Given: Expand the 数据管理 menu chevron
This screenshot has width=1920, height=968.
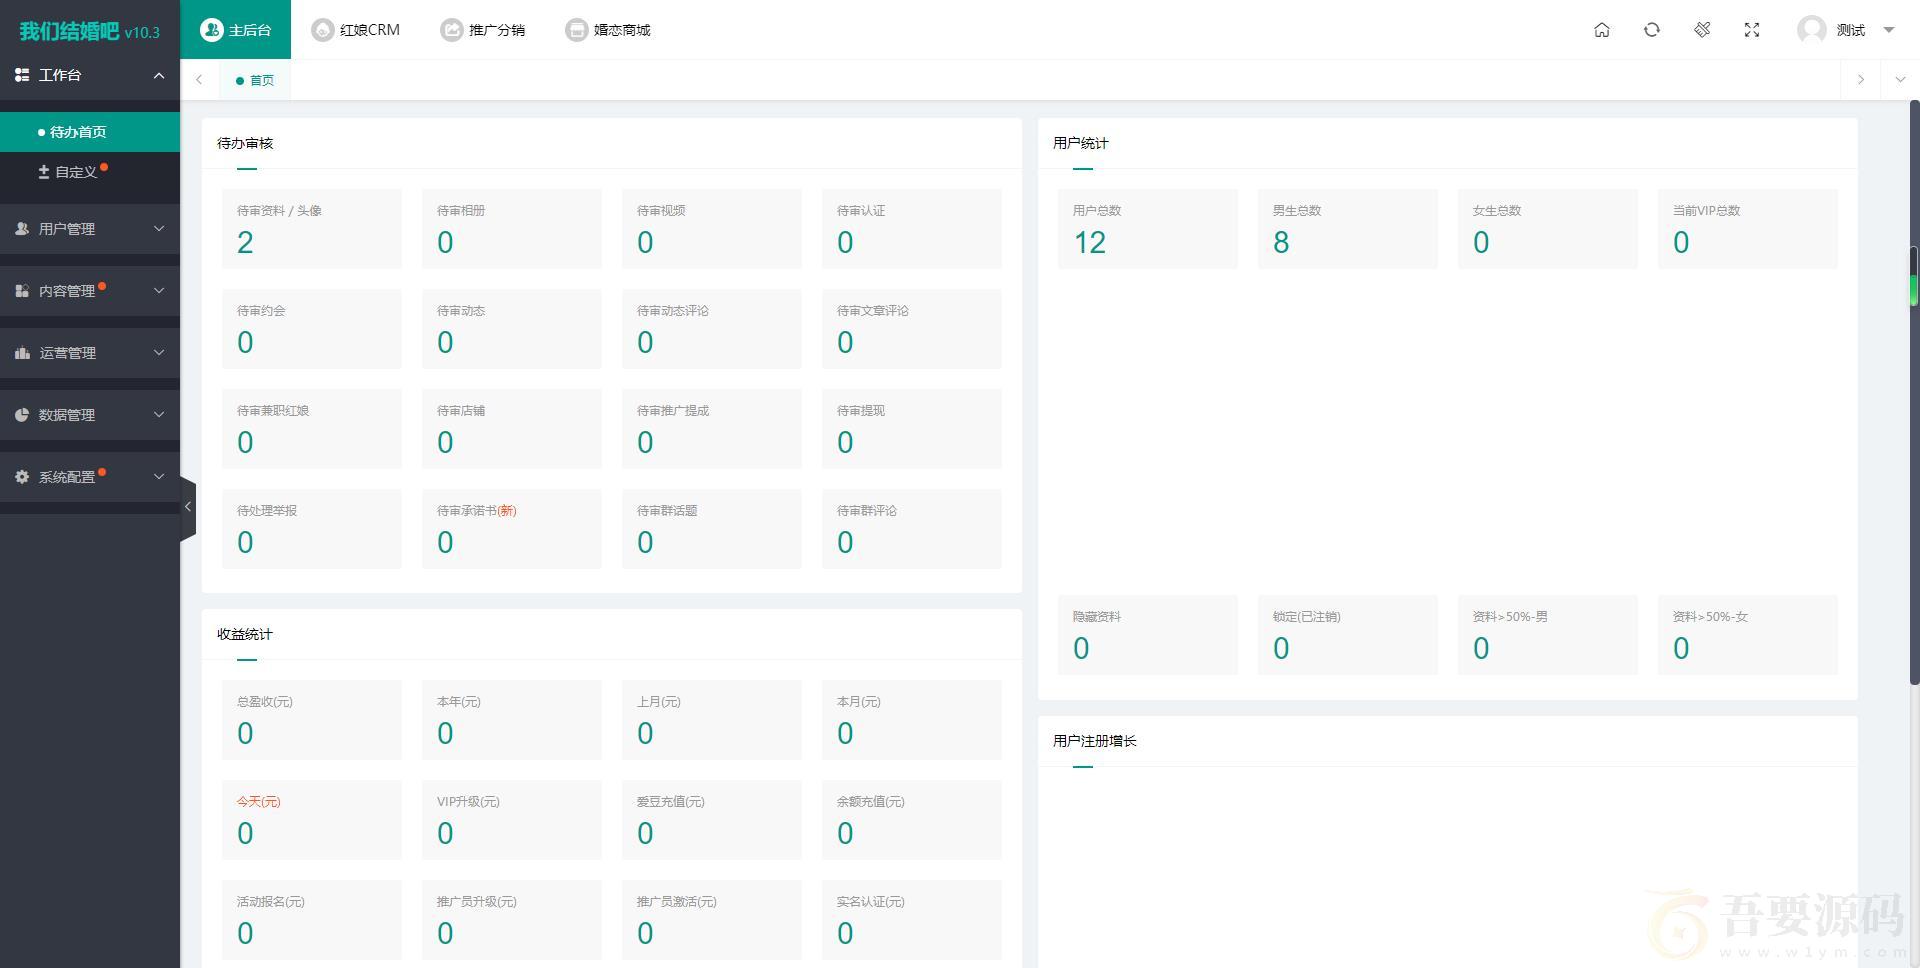Looking at the screenshot, I should [x=159, y=415].
